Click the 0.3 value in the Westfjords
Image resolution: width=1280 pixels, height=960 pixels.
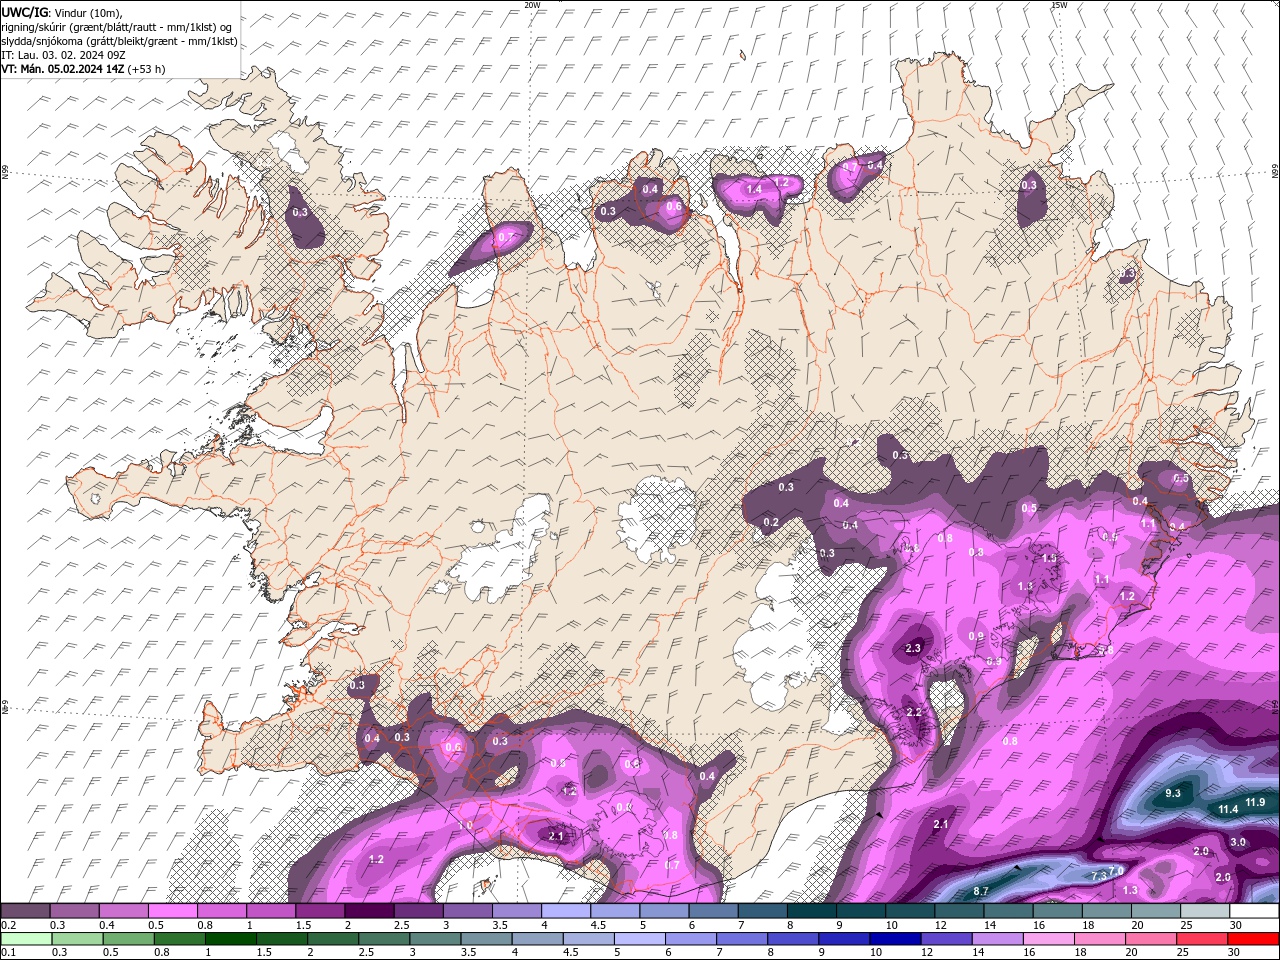click(x=301, y=212)
